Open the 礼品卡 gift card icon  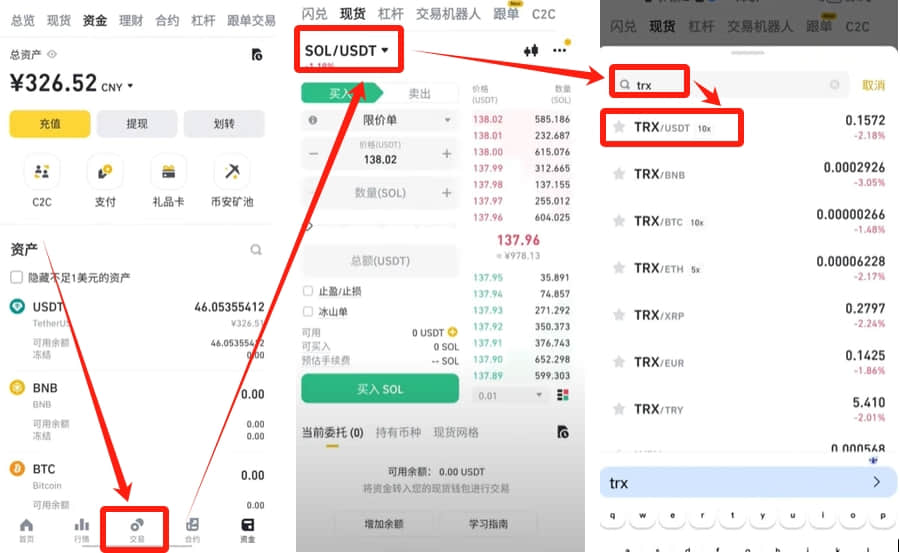(x=168, y=172)
